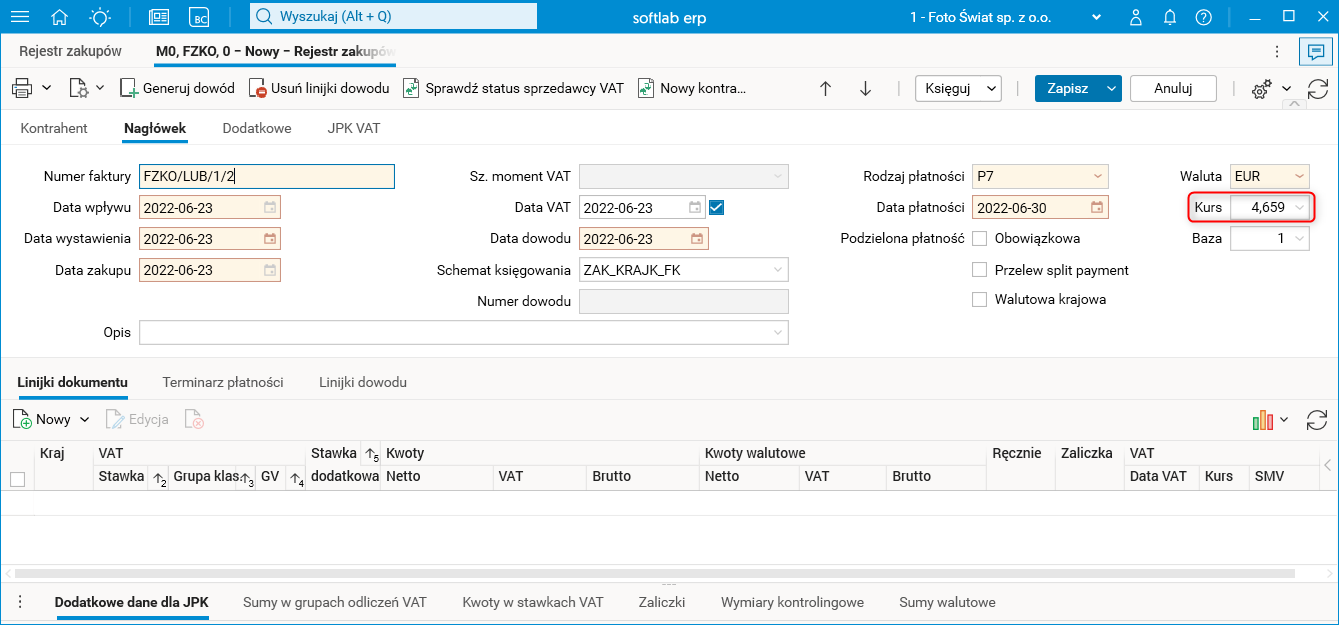The width and height of the screenshot is (1339, 625).
Task: Click Usuń linijki dowodu icon
Action: coord(257,88)
